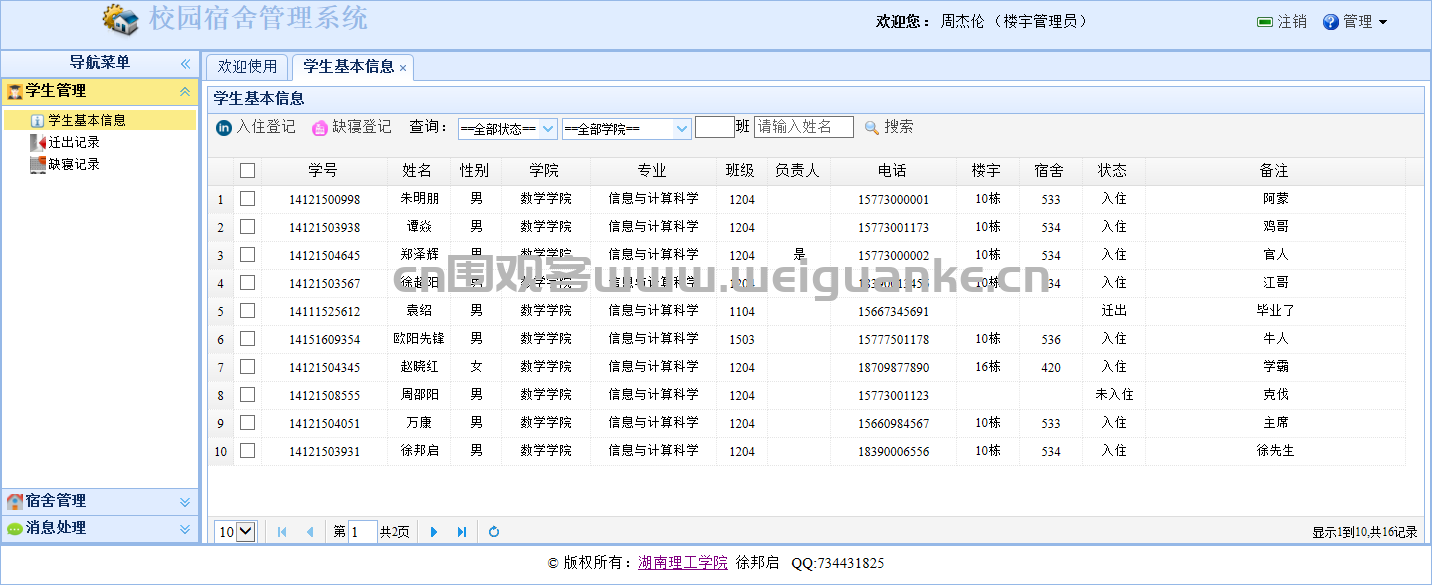1432x585 pixels.
Task: Open the 全部状态 status dropdown
Action: coord(507,129)
